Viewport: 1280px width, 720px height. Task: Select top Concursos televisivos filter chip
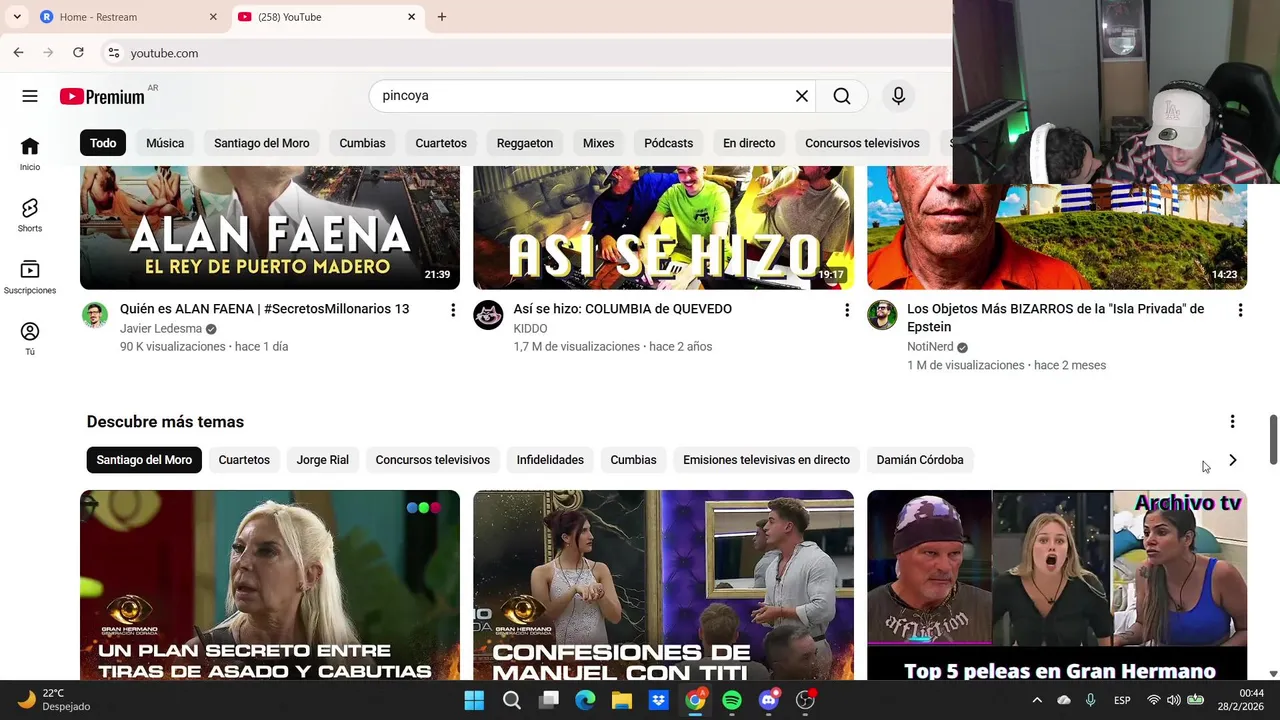[x=862, y=143]
